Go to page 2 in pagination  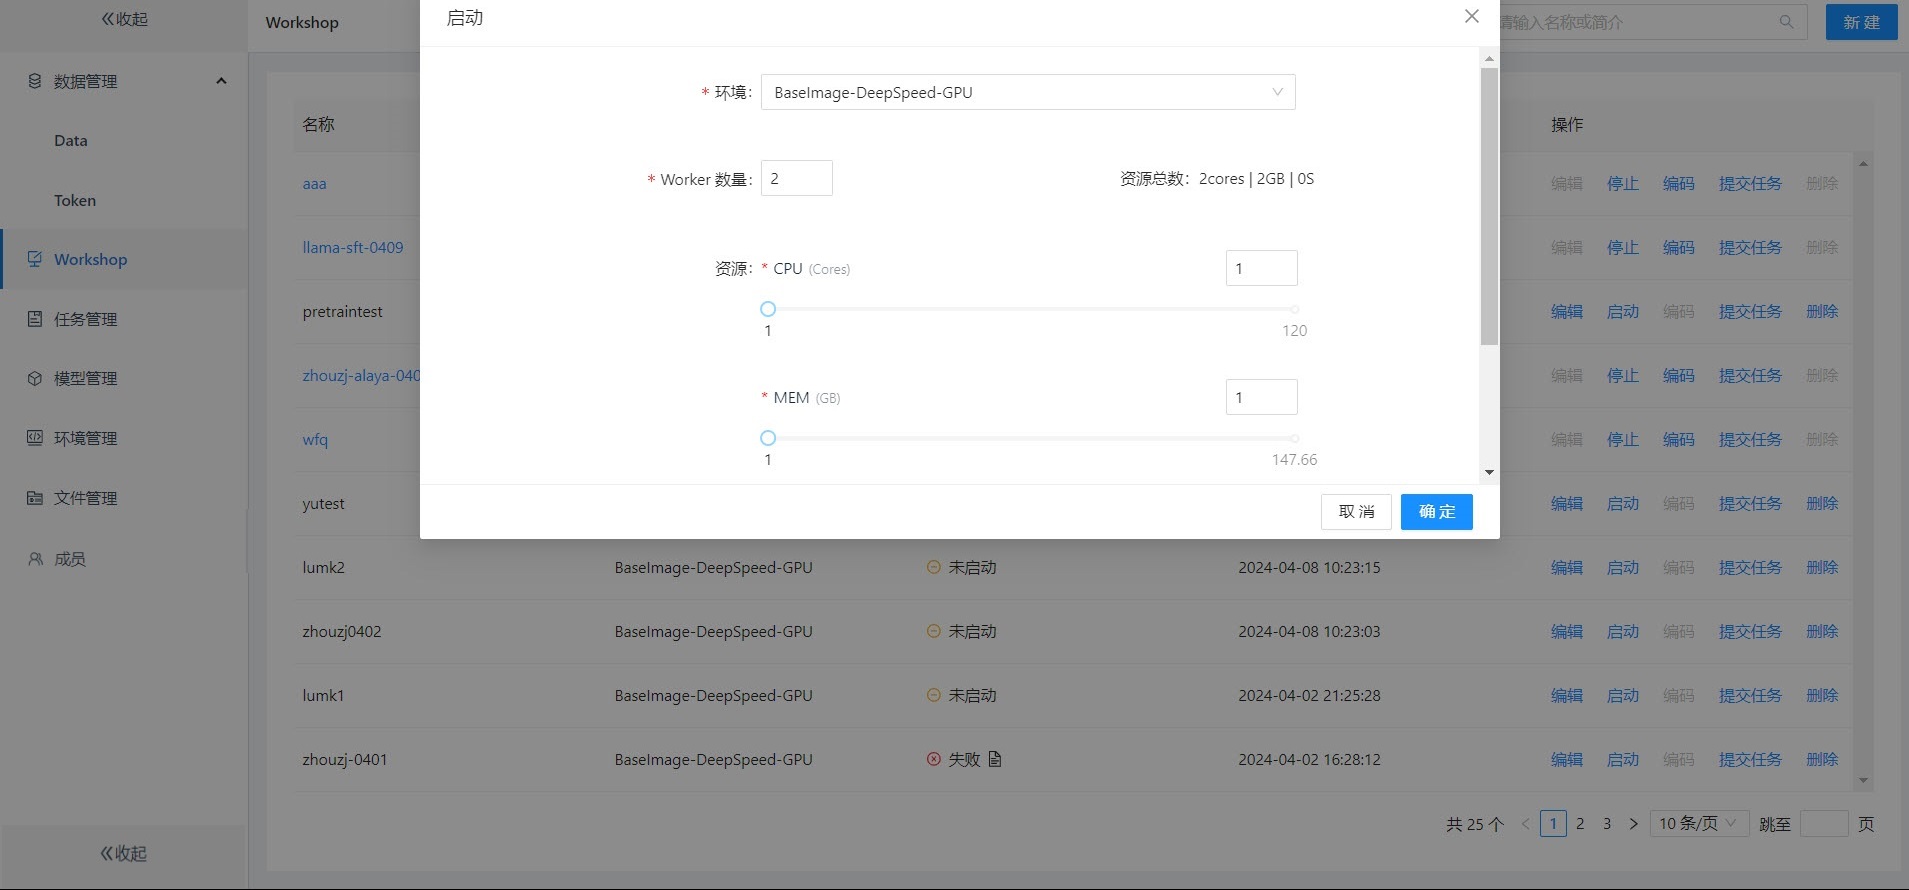click(x=1580, y=823)
